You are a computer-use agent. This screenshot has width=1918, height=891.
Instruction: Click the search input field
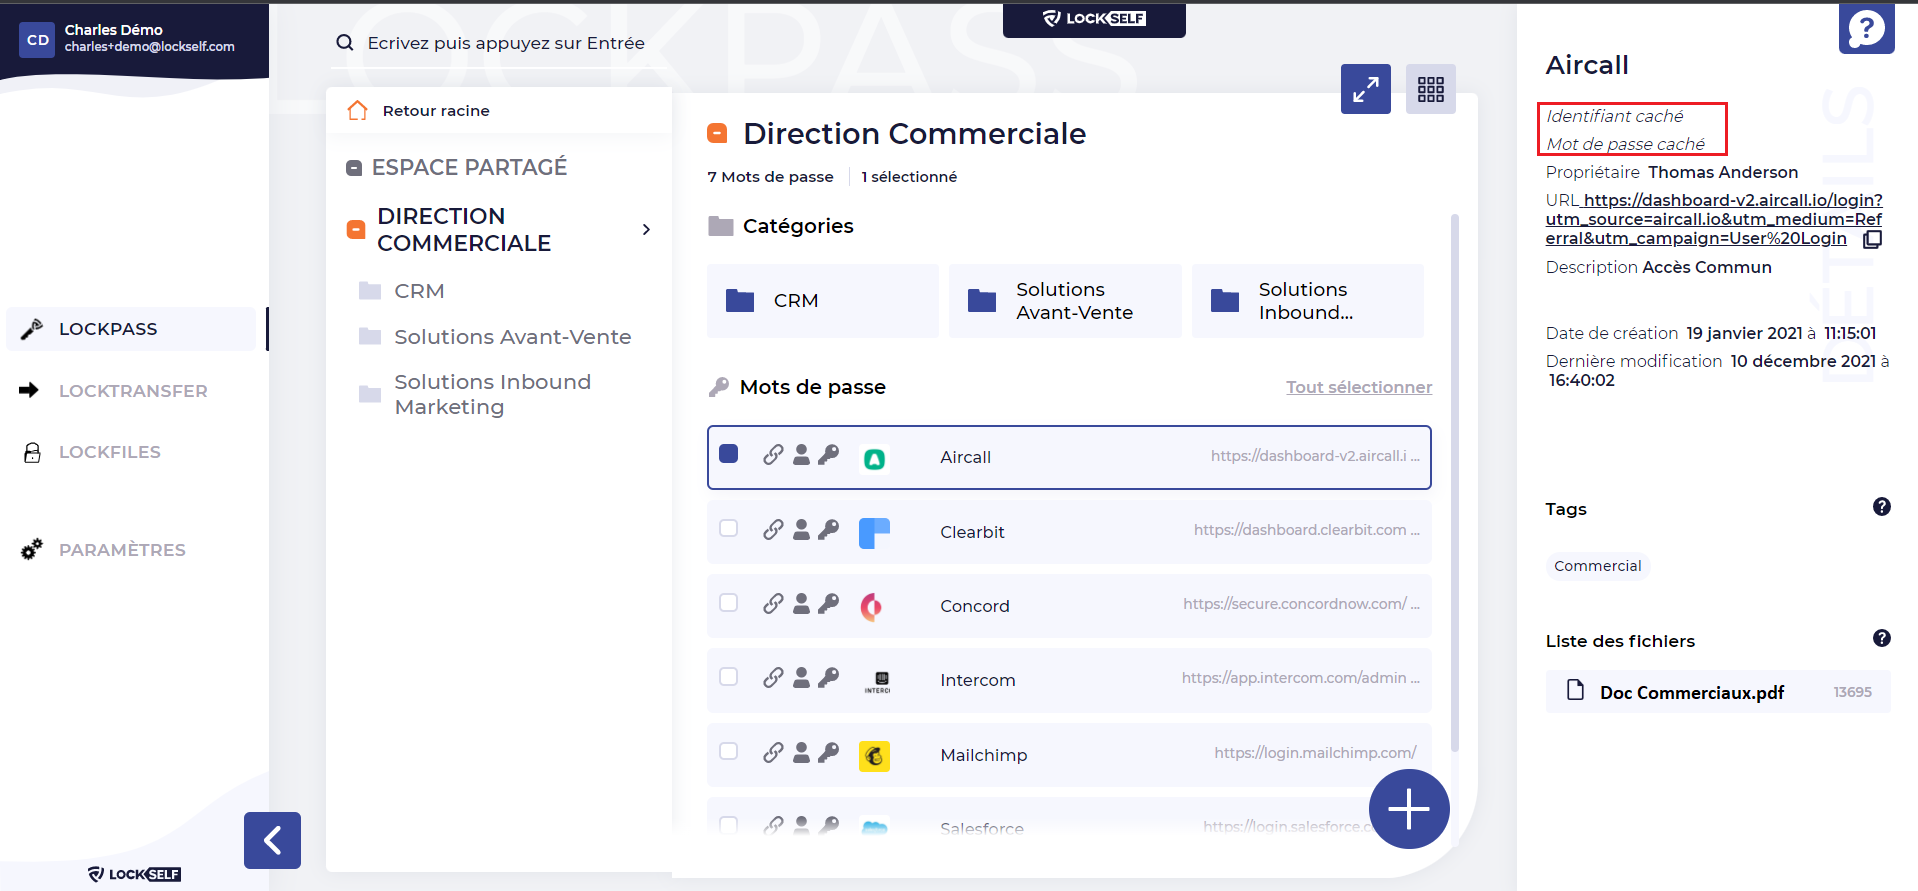(x=505, y=43)
